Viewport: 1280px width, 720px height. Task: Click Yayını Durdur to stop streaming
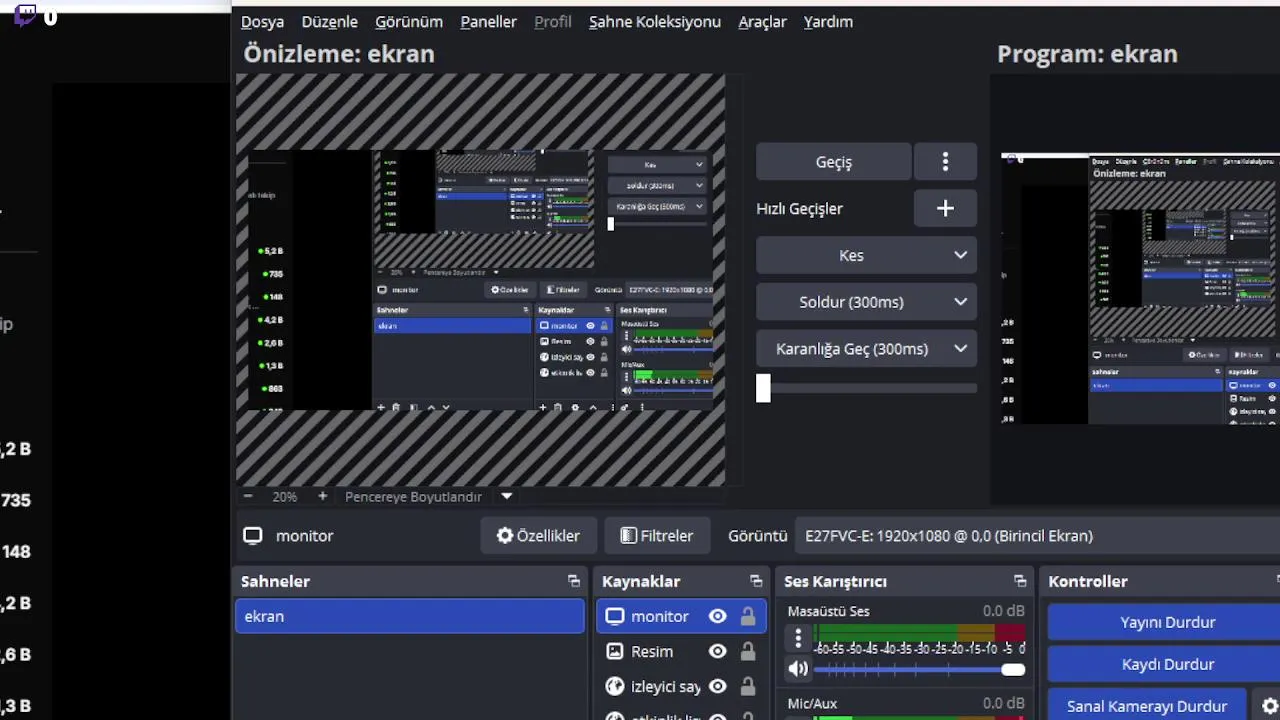(1166, 622)
